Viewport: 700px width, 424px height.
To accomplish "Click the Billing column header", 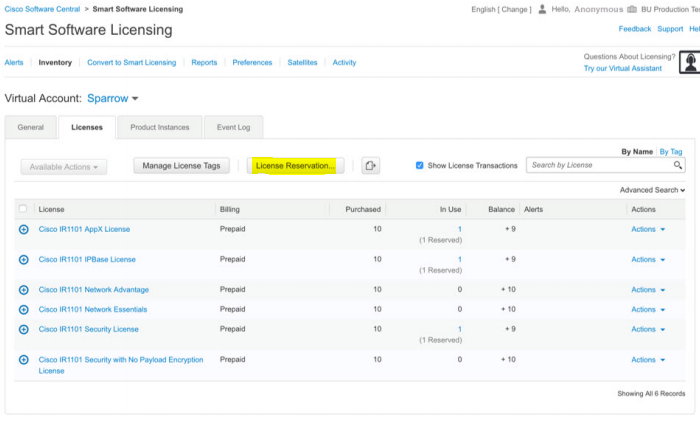I will tap(229, 209).
